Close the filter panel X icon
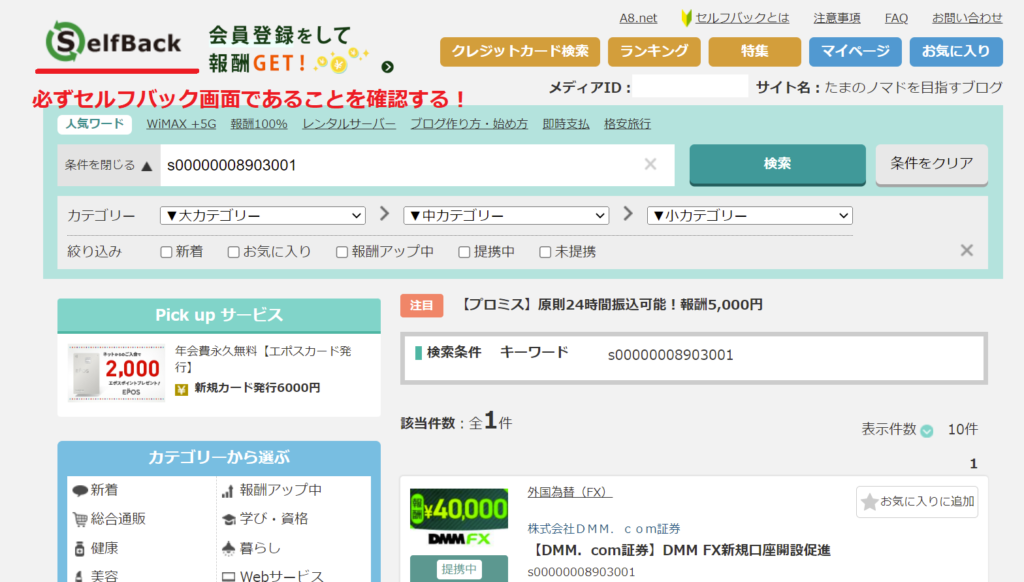This screenshot has width=1024, height=582. pyautogui.click(x=967, y=251)
